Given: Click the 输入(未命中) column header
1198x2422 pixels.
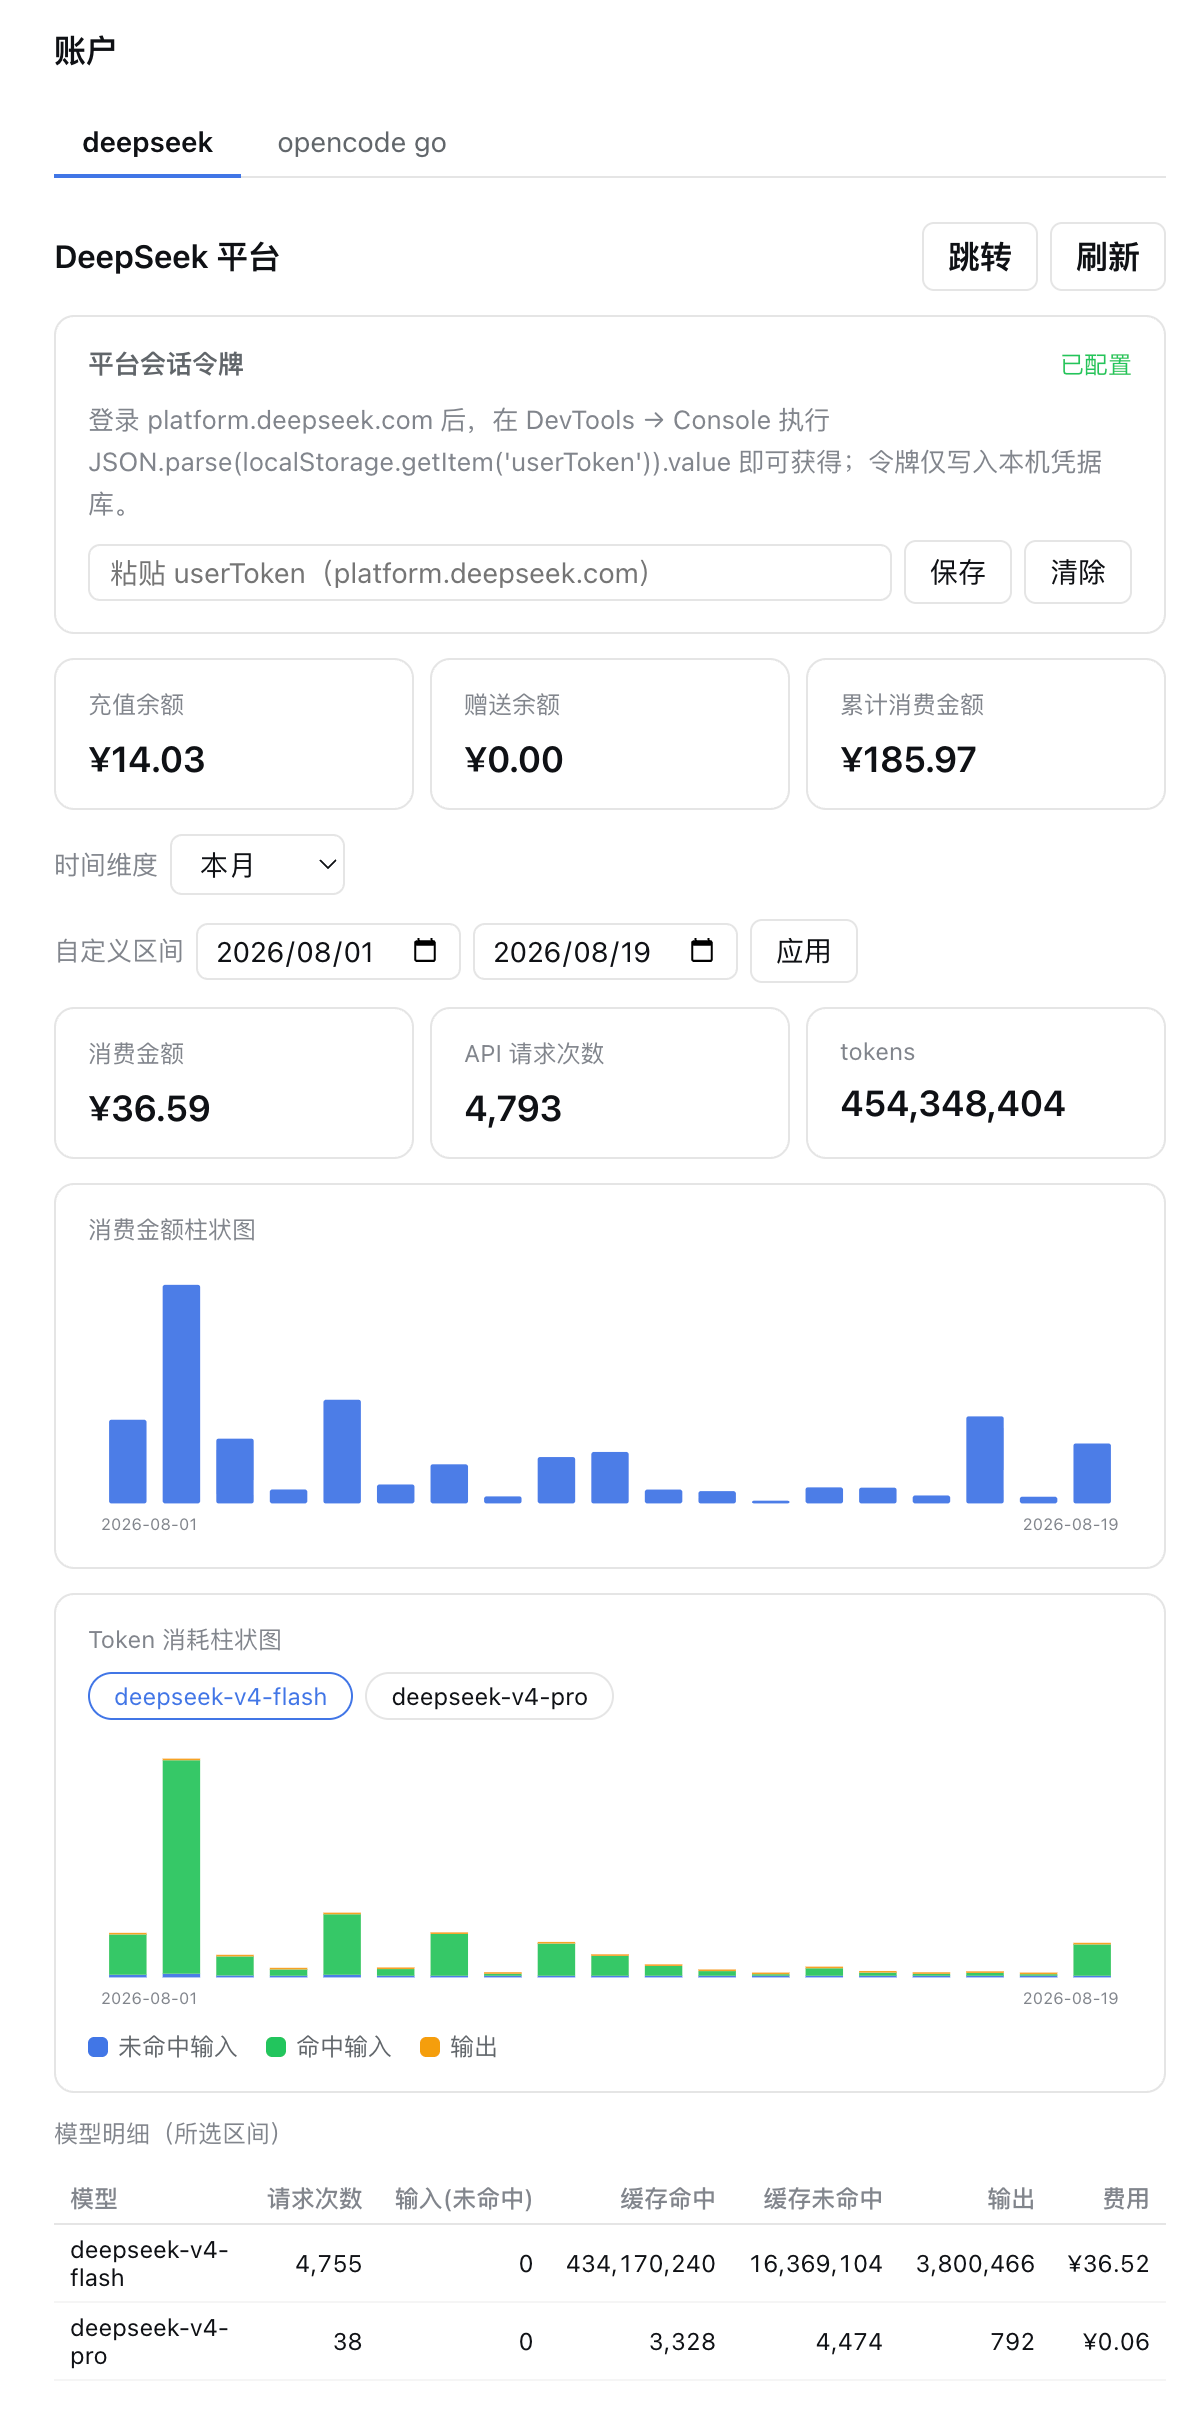Looking at the screenshot, I should [x=464, y=2199].
